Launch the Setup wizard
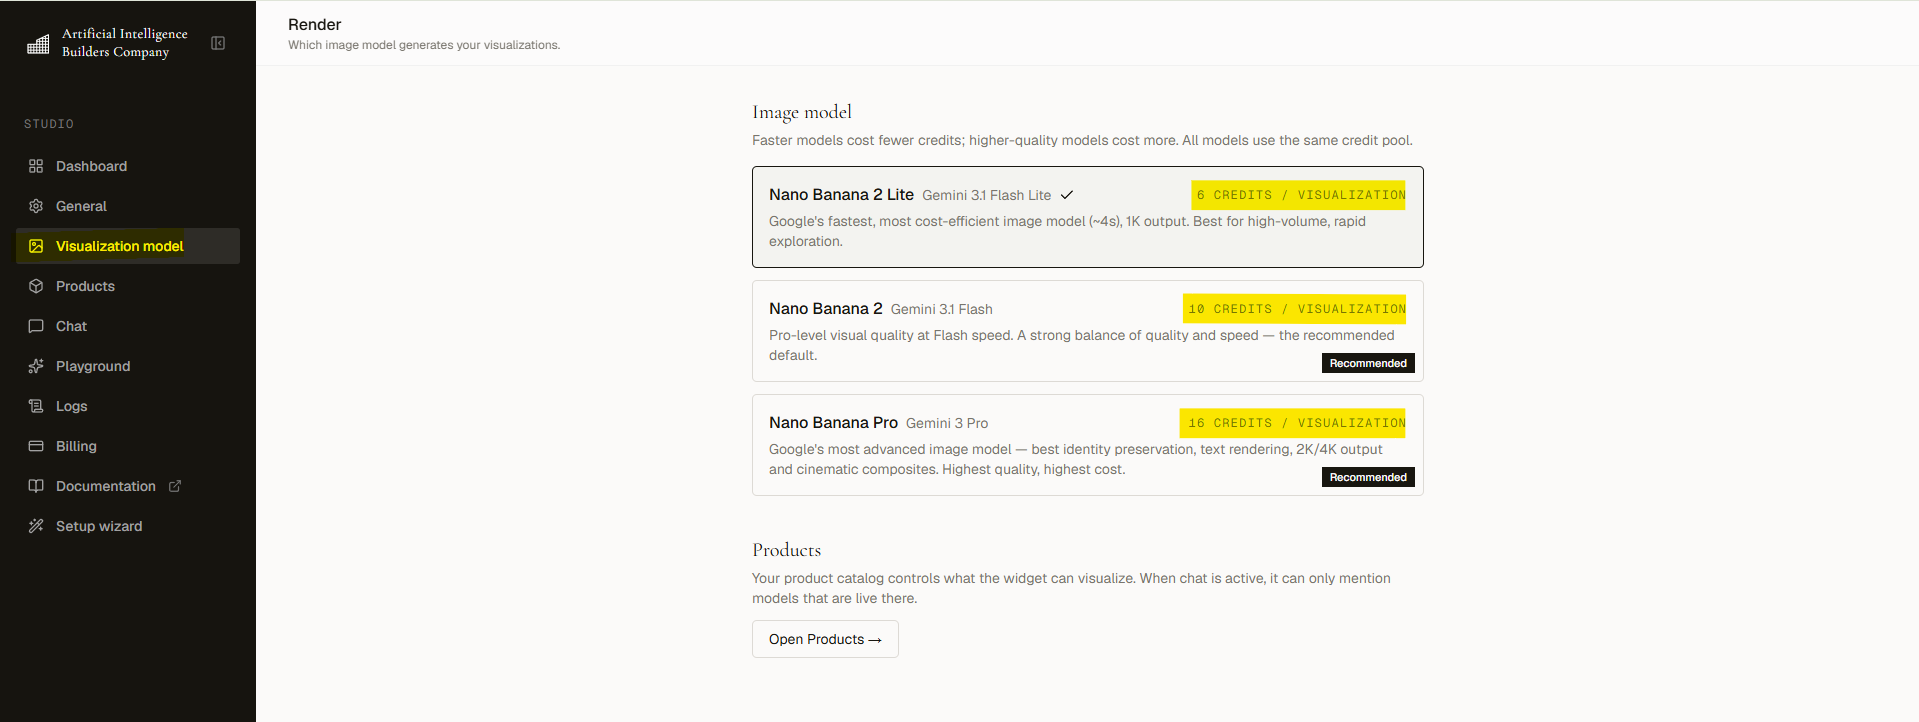The width and height of the screenshot is (1919, 722). point(128,526)
